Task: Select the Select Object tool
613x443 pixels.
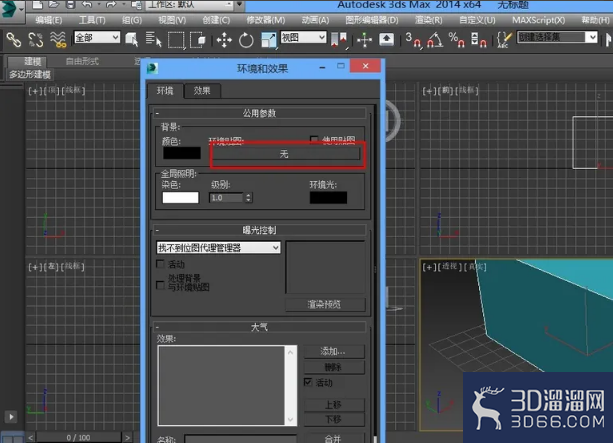Action: point(132,39)
